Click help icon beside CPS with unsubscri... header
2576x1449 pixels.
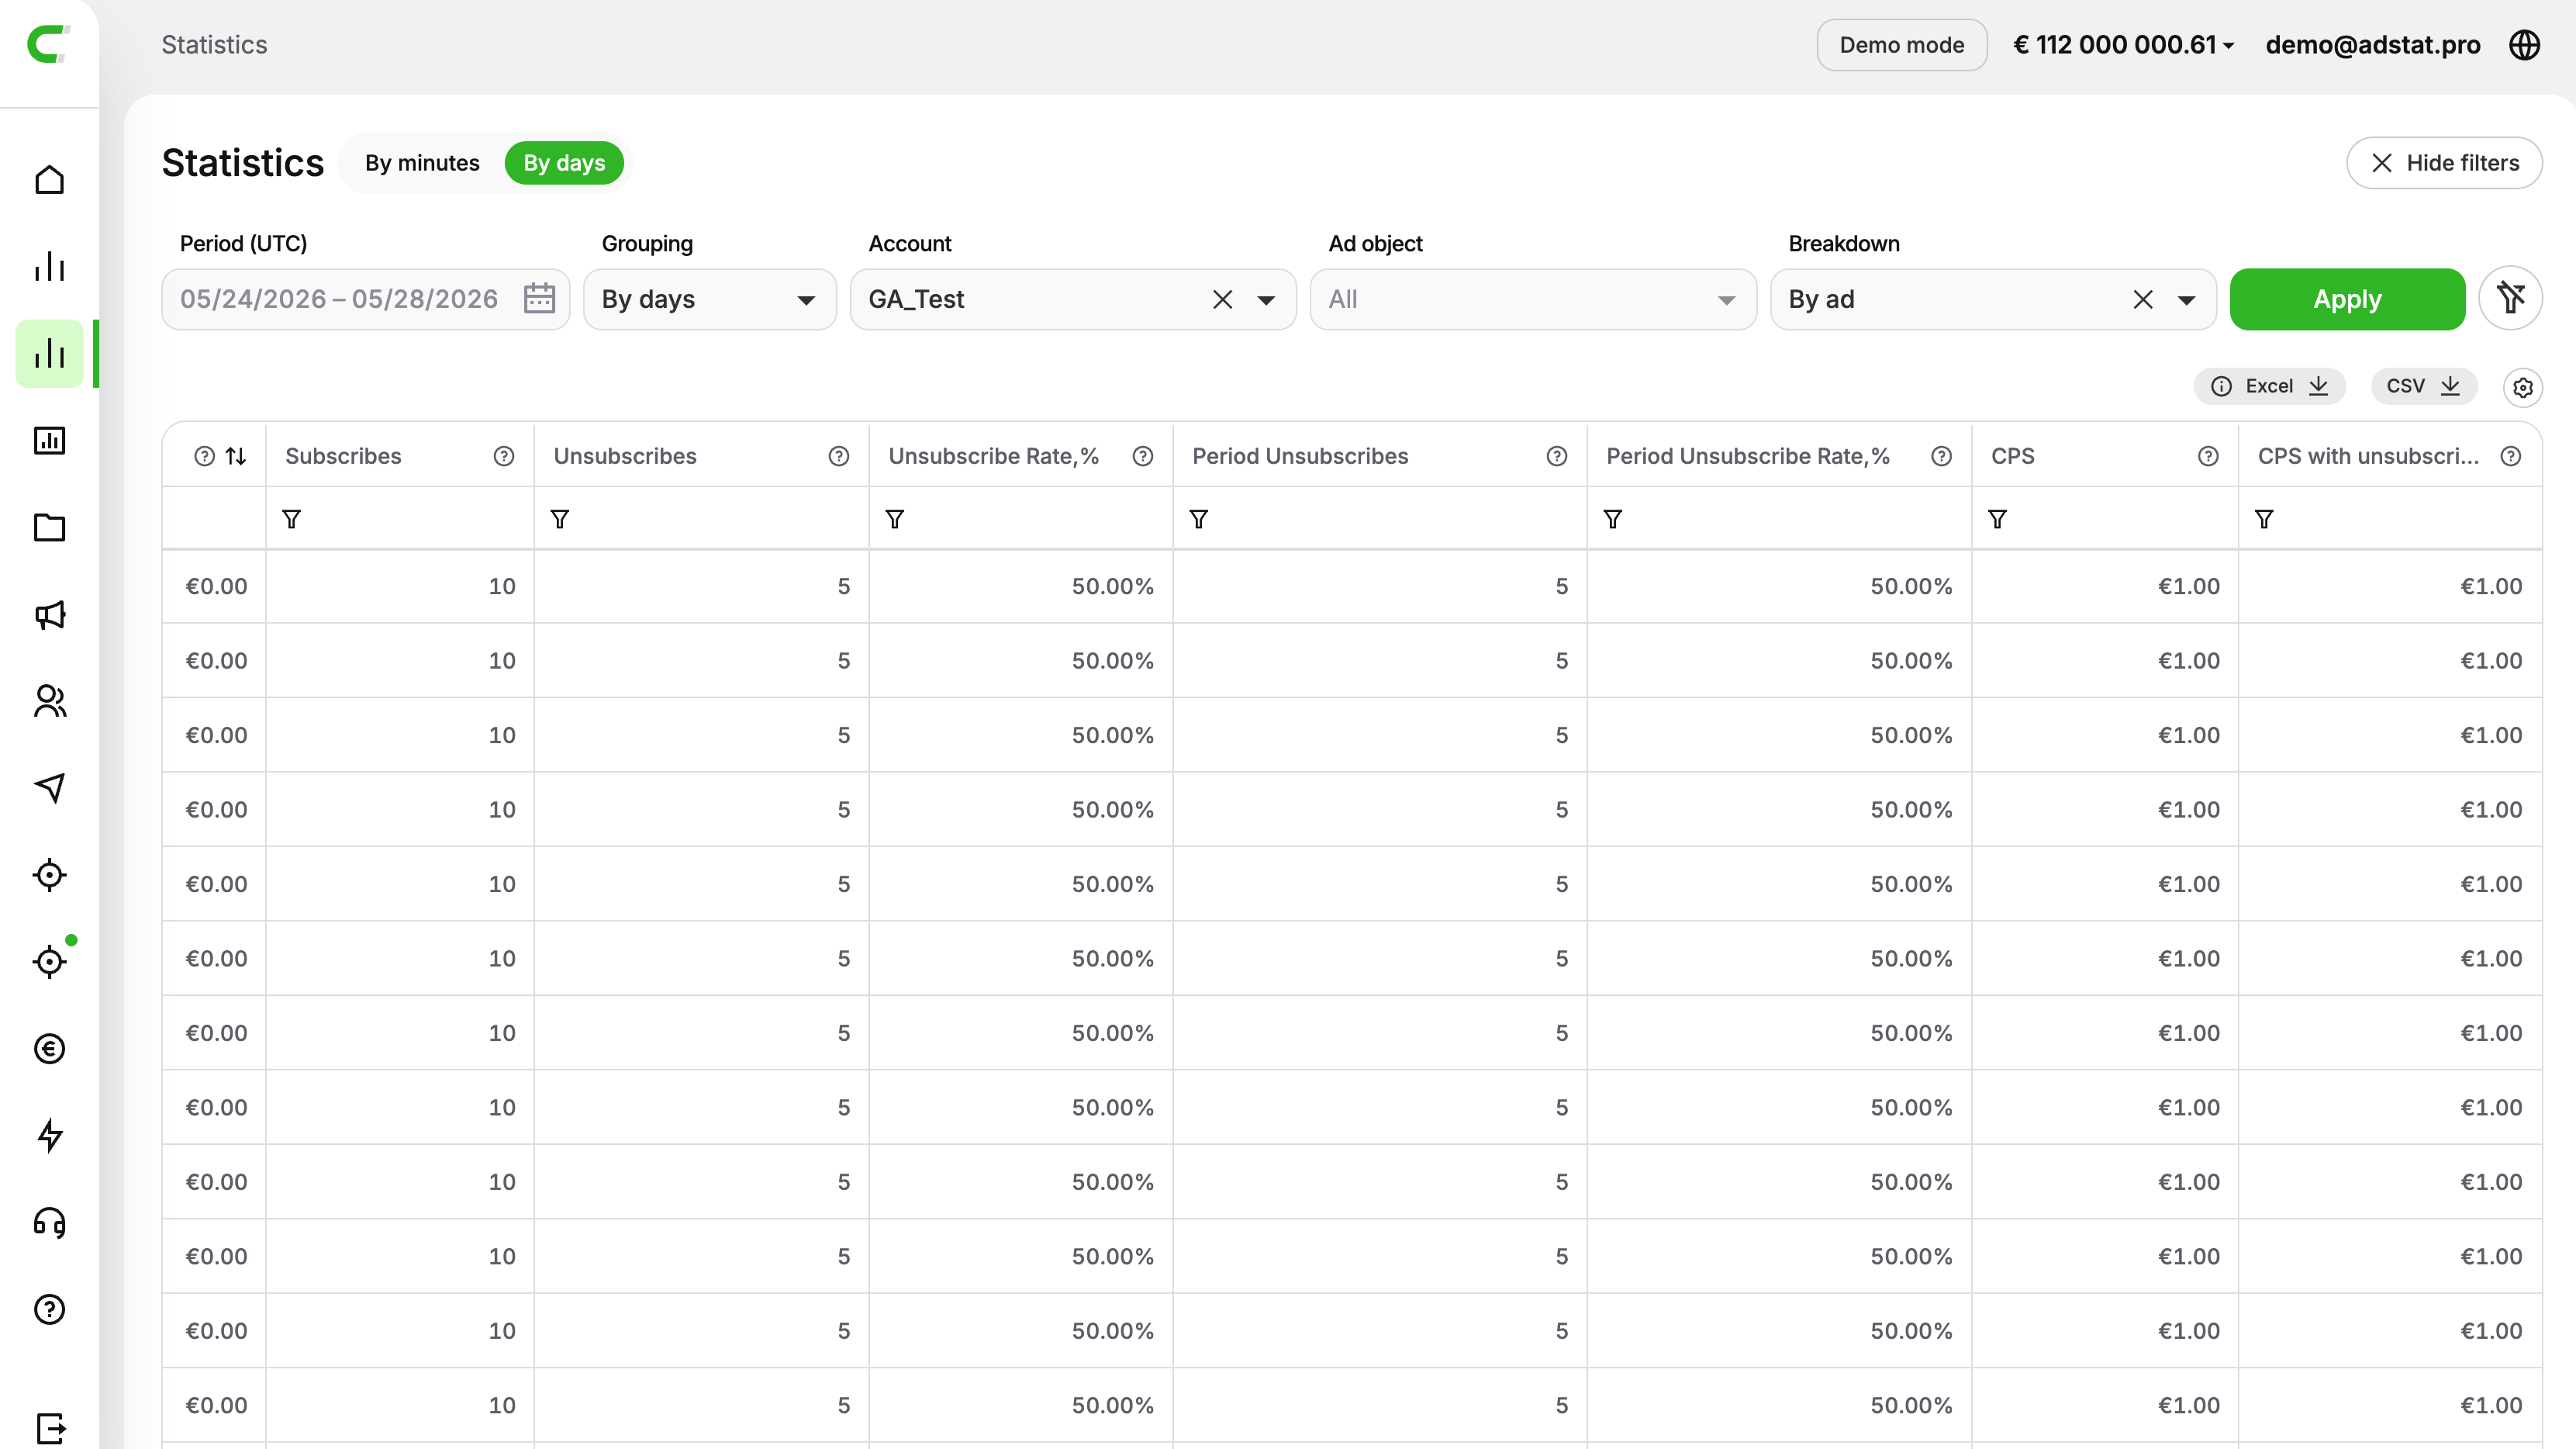click(2511, 456)
